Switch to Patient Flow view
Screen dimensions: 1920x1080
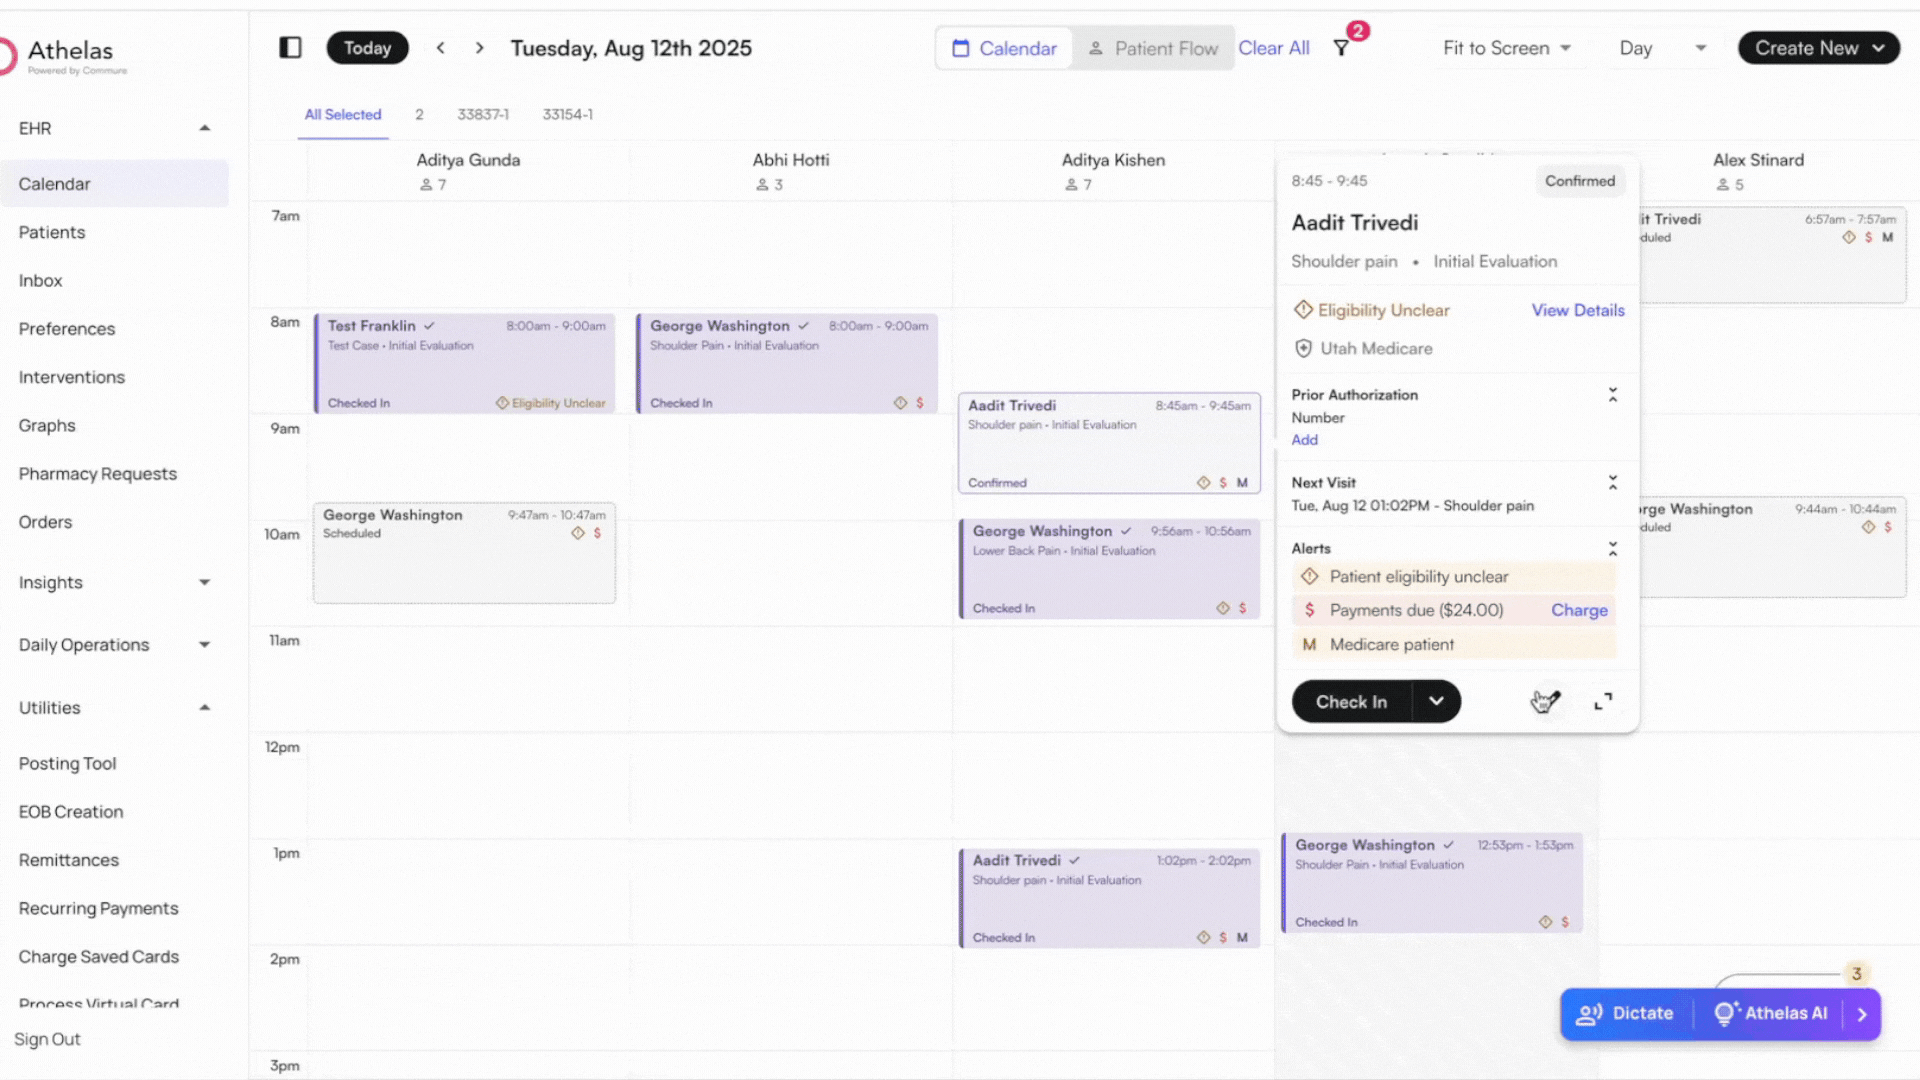click(1153, 48)
